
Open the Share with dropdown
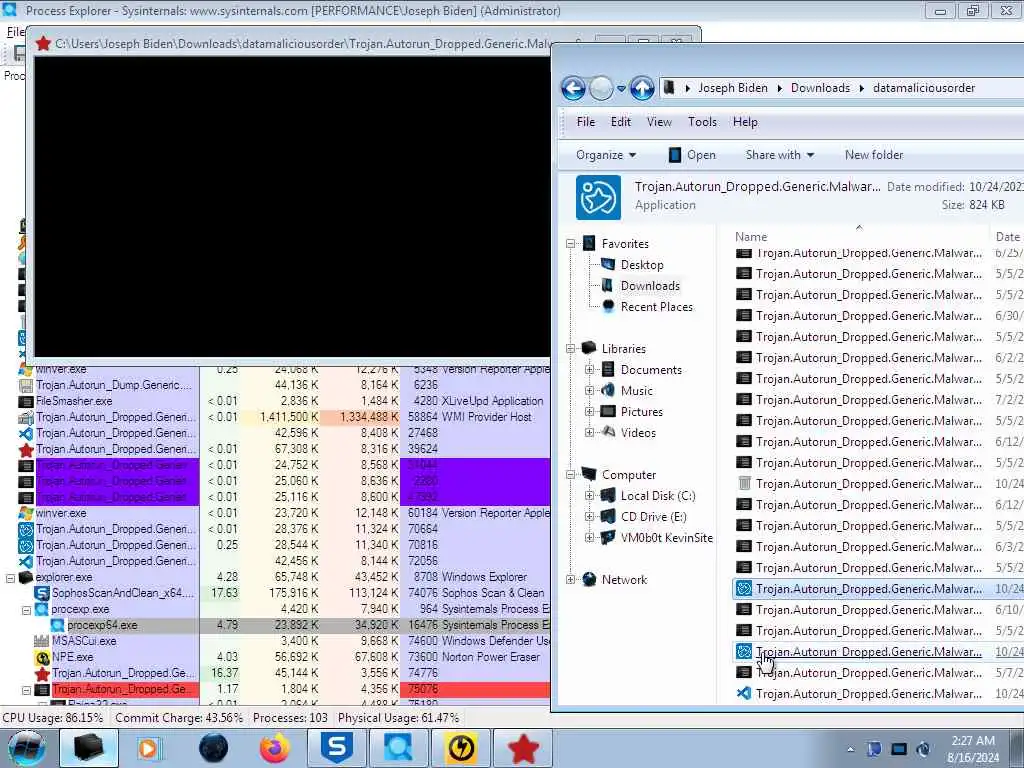click(x=780, y=155)
